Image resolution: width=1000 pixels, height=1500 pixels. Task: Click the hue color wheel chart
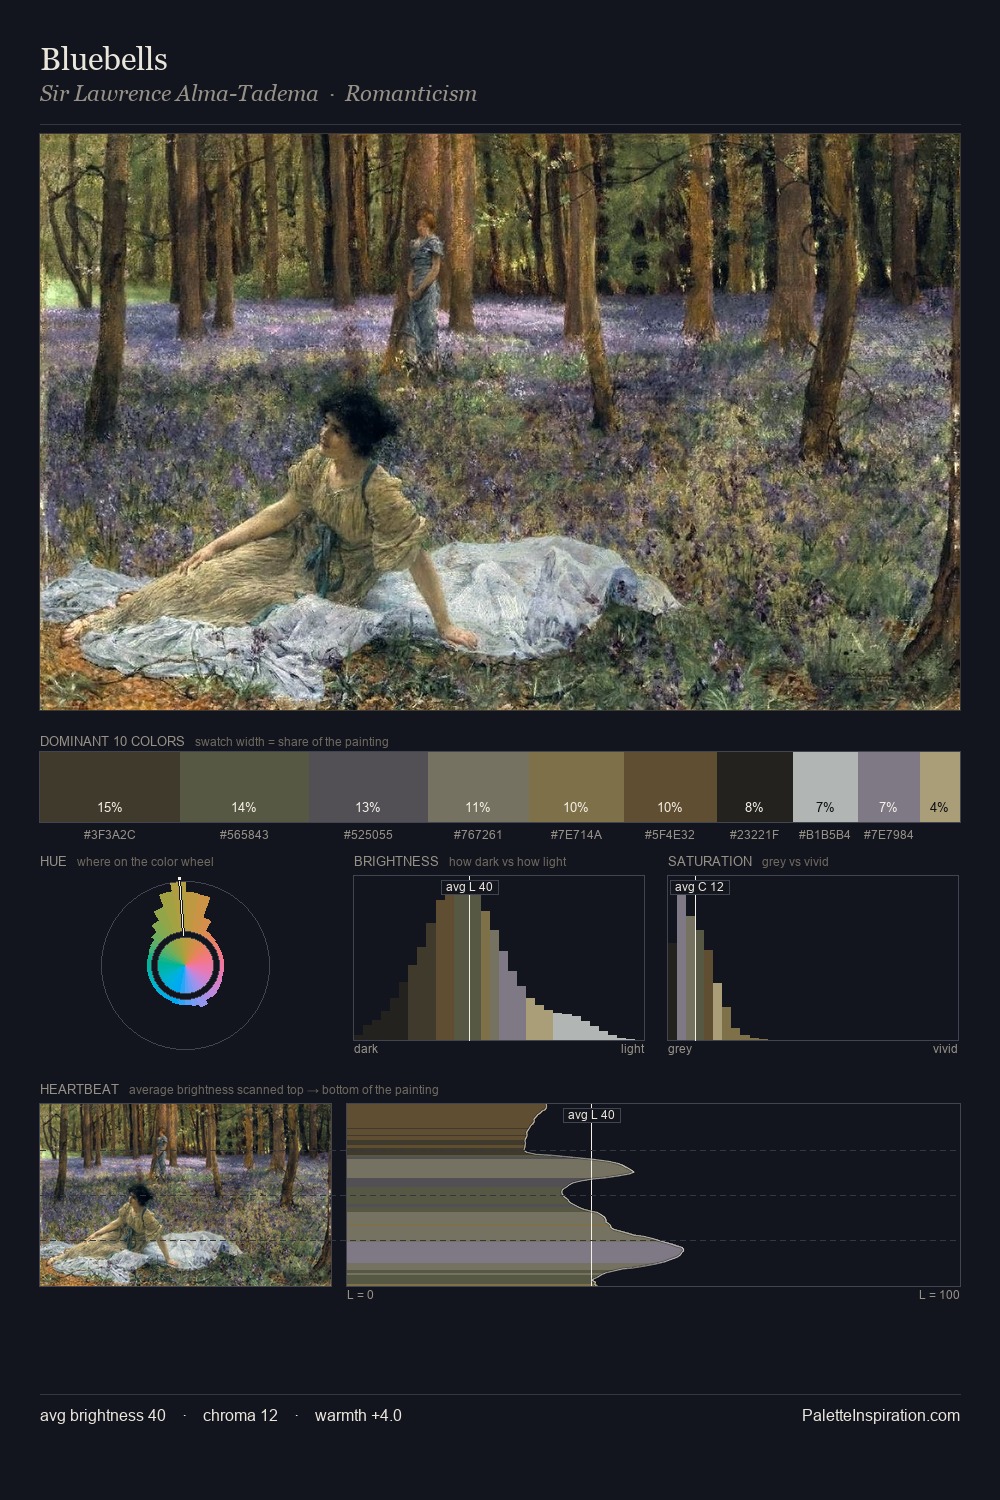point(185,964)
